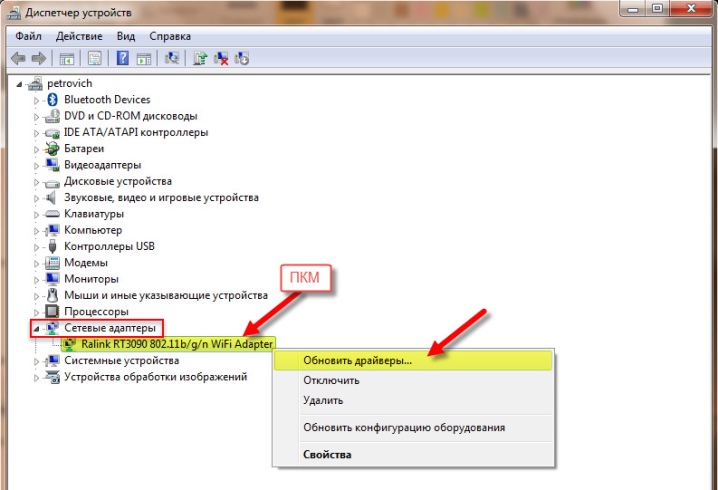The image size is (718, 490).
Task: Click the disable device toolbar icon with down arrow
Action: pyautogui.click(x=241, y=58)
